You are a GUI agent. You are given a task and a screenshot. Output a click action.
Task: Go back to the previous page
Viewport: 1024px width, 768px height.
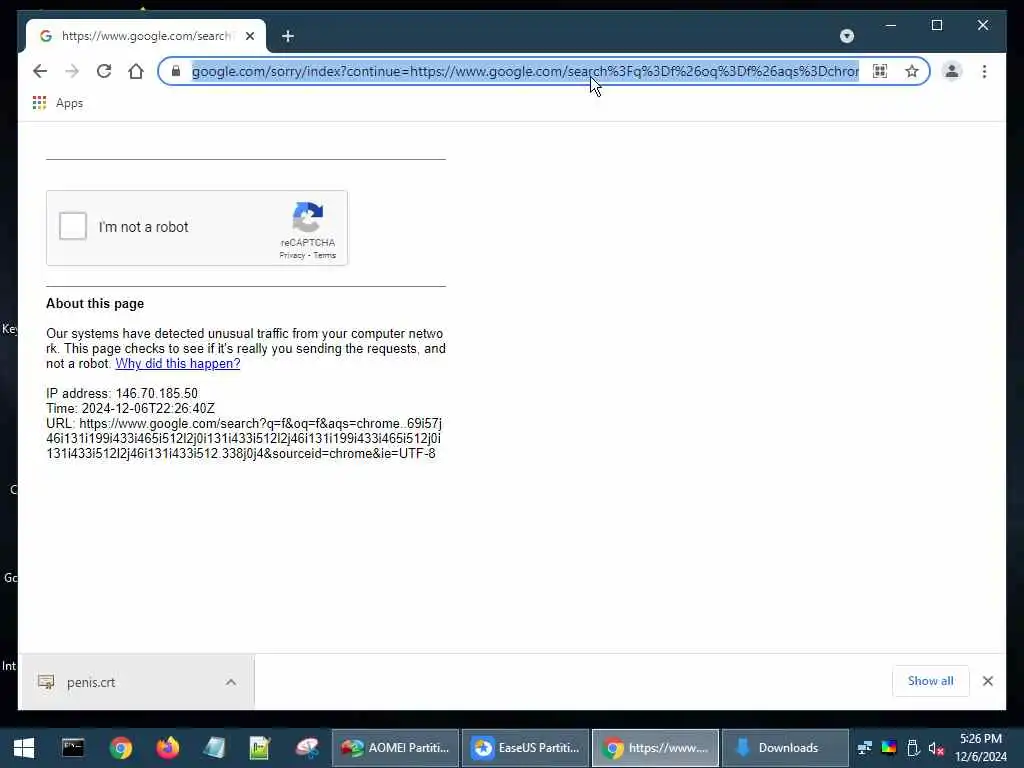[x=40, y=71]
